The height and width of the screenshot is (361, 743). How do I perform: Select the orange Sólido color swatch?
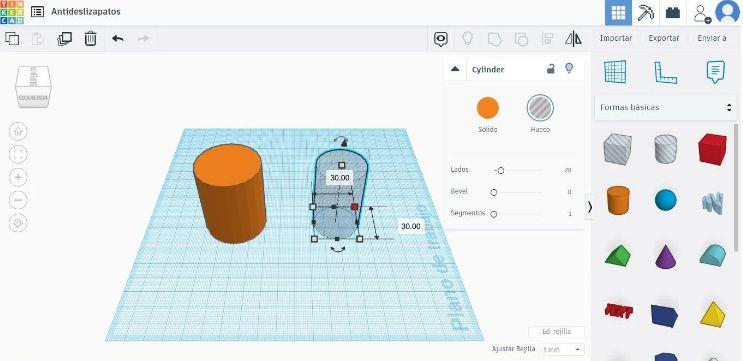click(488, 108)
